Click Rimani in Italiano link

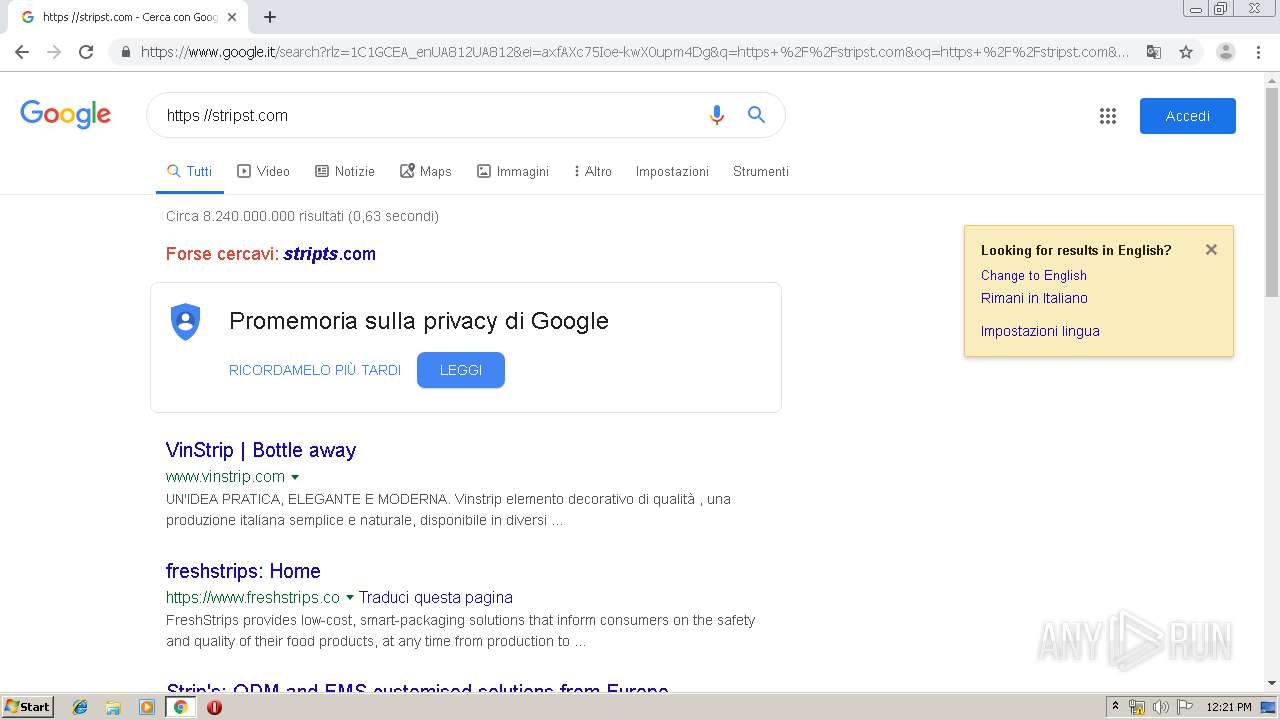pyautogui.click(x=1034, y=298)
